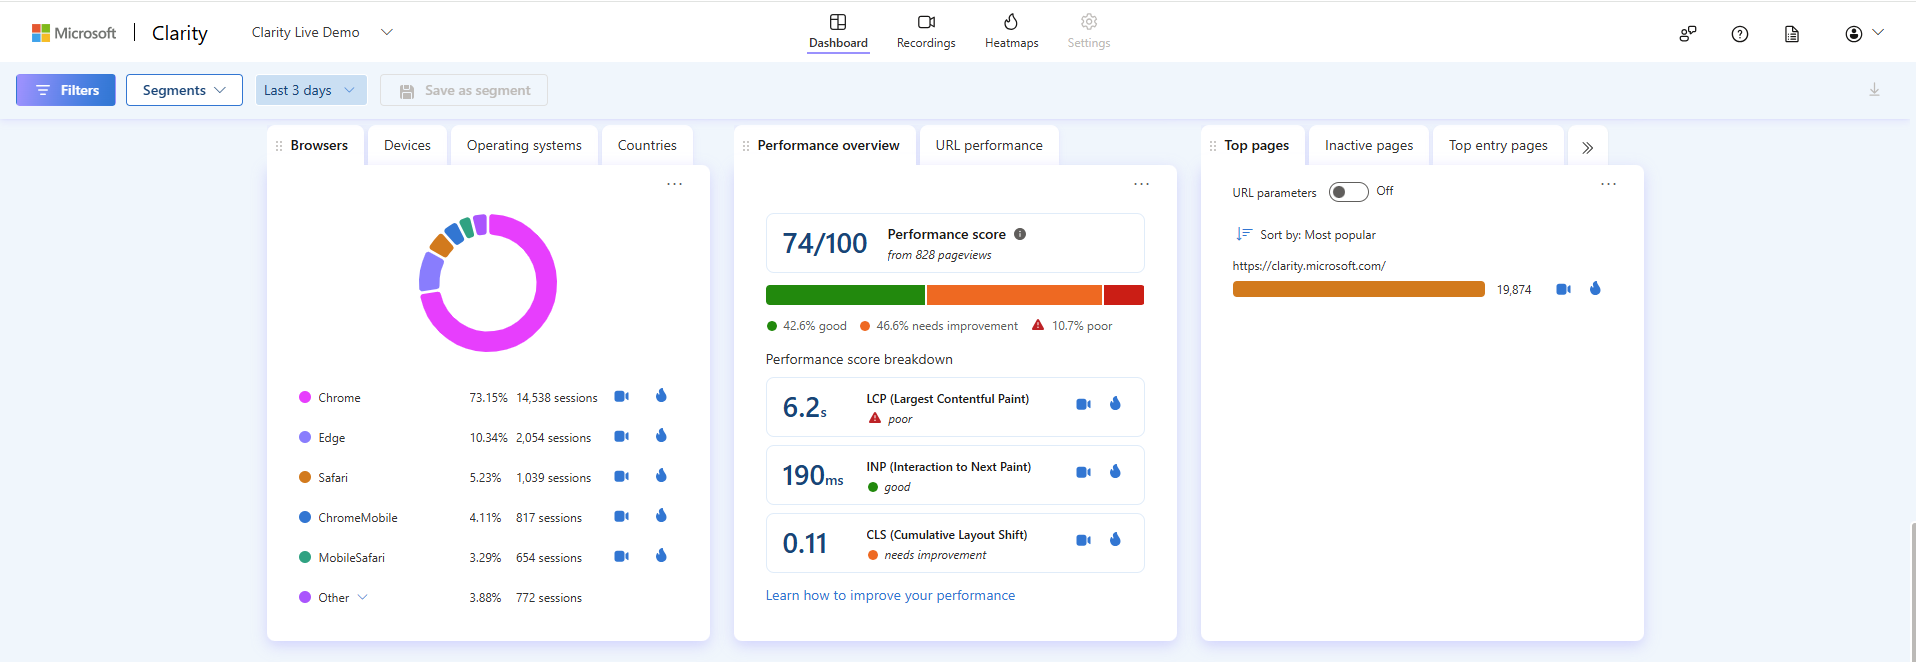1916x662 pixels.
Task: Expand the Other browsers row
Action: click(x=362, y=597)
